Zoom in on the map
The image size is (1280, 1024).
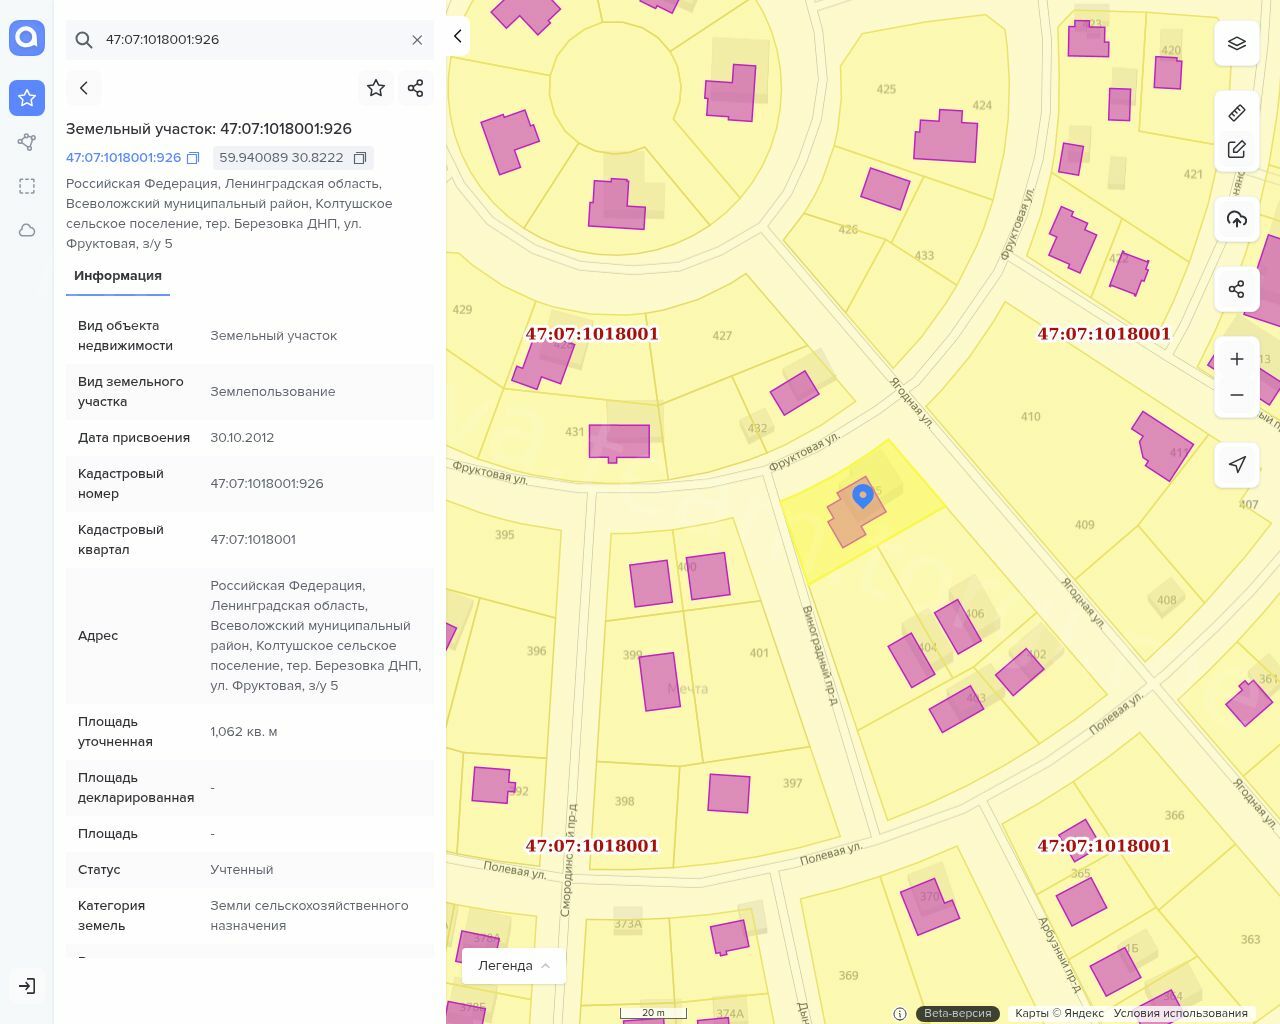1236,359
